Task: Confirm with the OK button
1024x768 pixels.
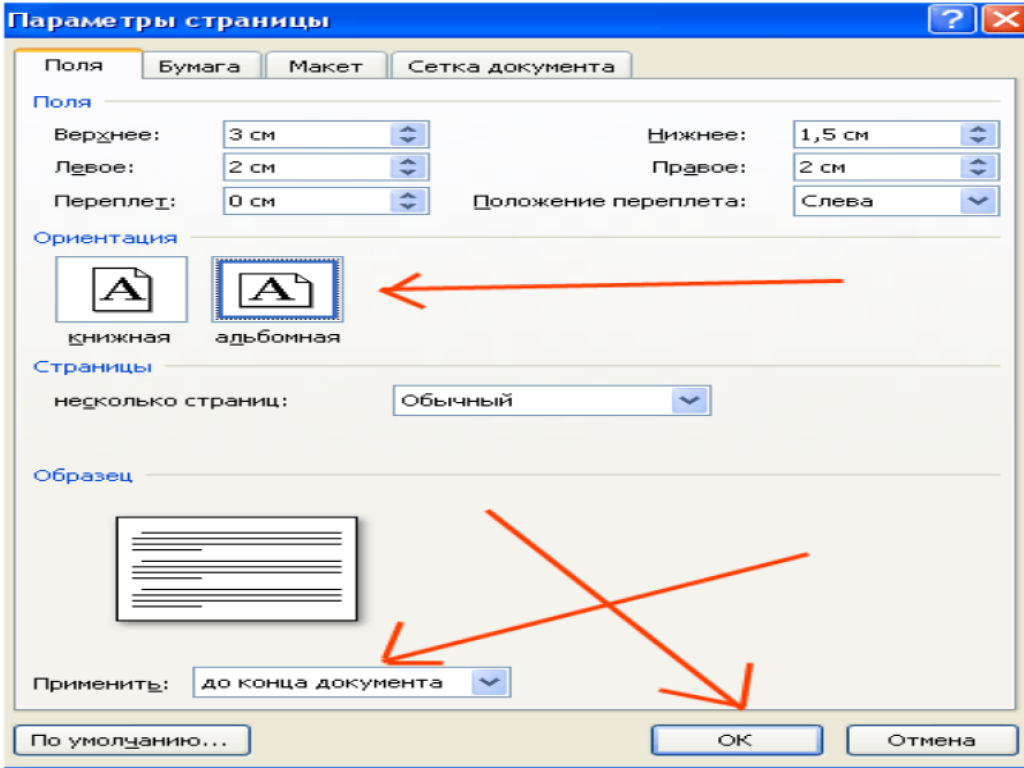Action: (736, 740)
